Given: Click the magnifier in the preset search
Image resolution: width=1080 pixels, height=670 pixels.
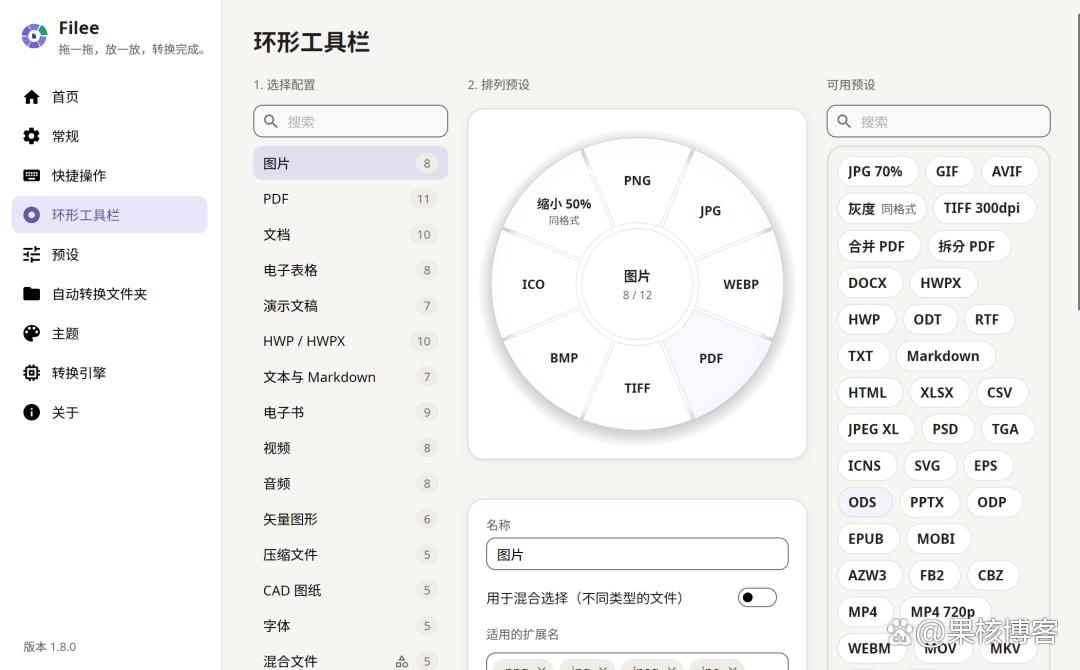Looking at the screenshot, I should (x=844, y=121).
